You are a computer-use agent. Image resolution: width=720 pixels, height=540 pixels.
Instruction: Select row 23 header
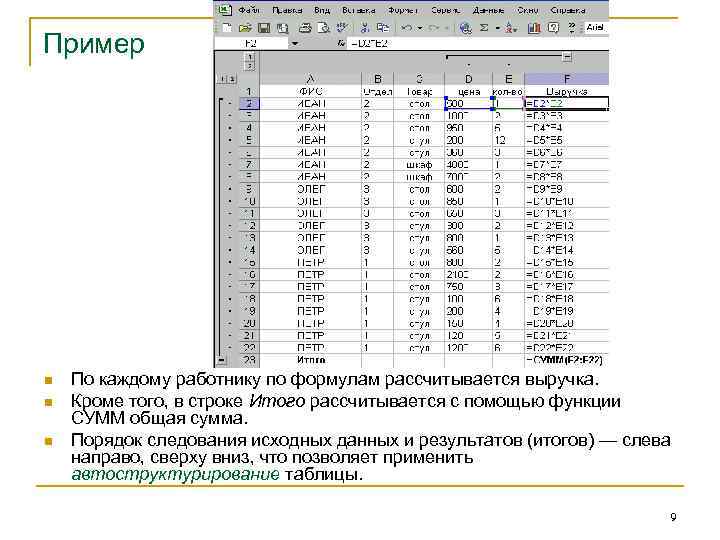click(249, 360)
